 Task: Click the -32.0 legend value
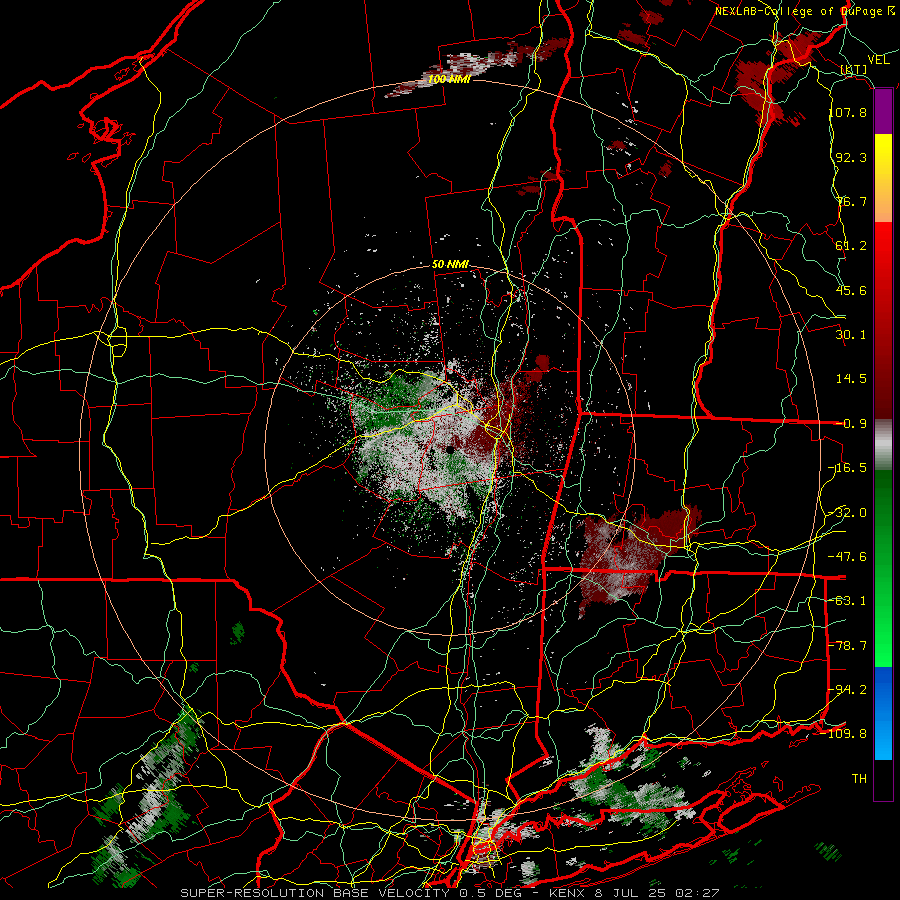pos(848,512)
